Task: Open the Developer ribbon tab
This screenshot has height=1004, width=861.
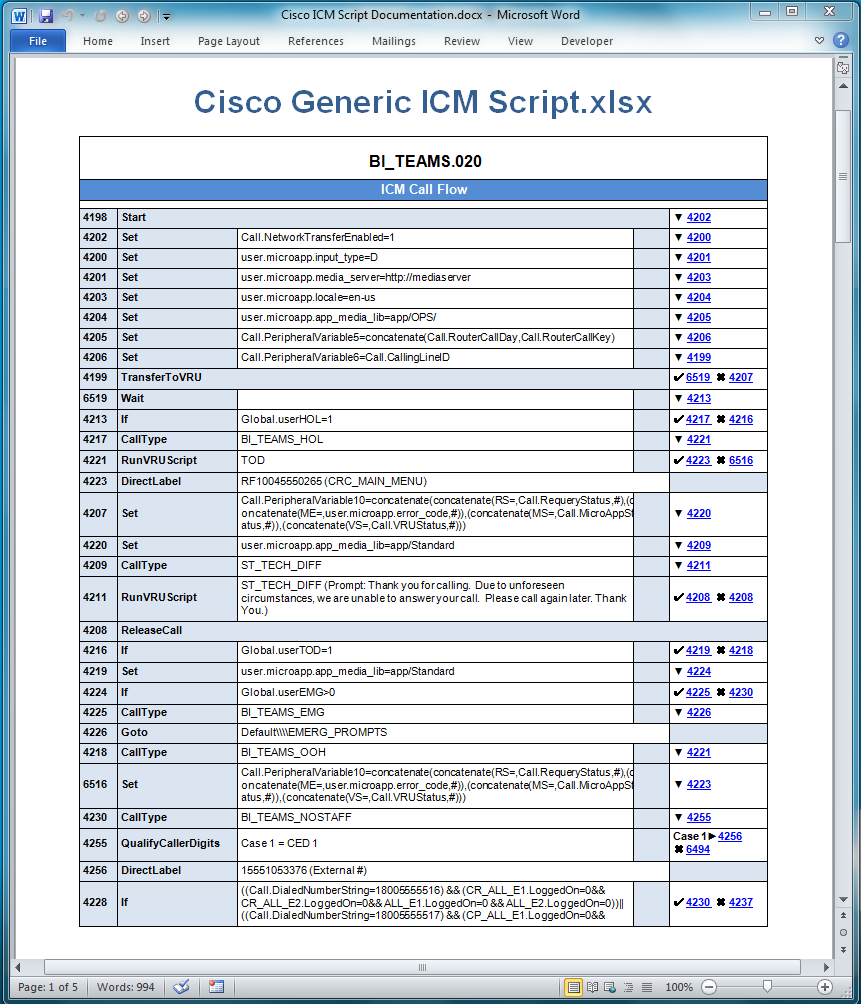Action: (x=587, y=41)
